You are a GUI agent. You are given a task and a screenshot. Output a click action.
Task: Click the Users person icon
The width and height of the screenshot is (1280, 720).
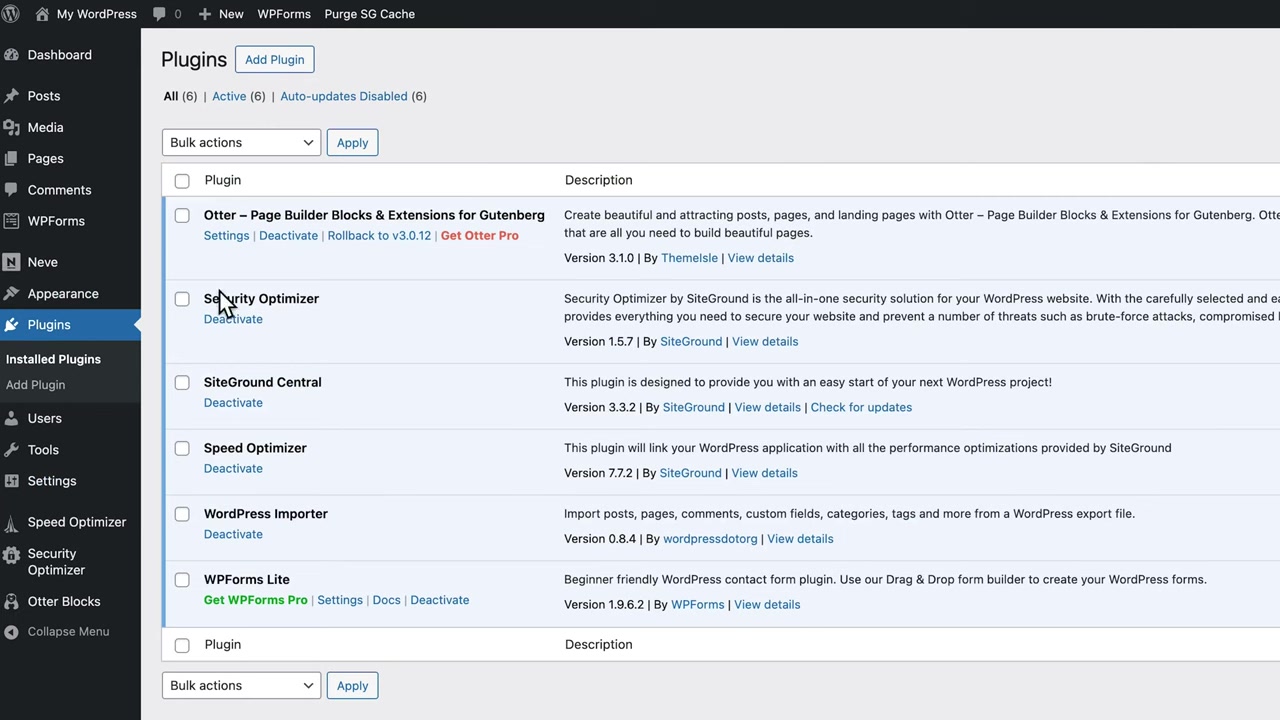pos(11,419)
